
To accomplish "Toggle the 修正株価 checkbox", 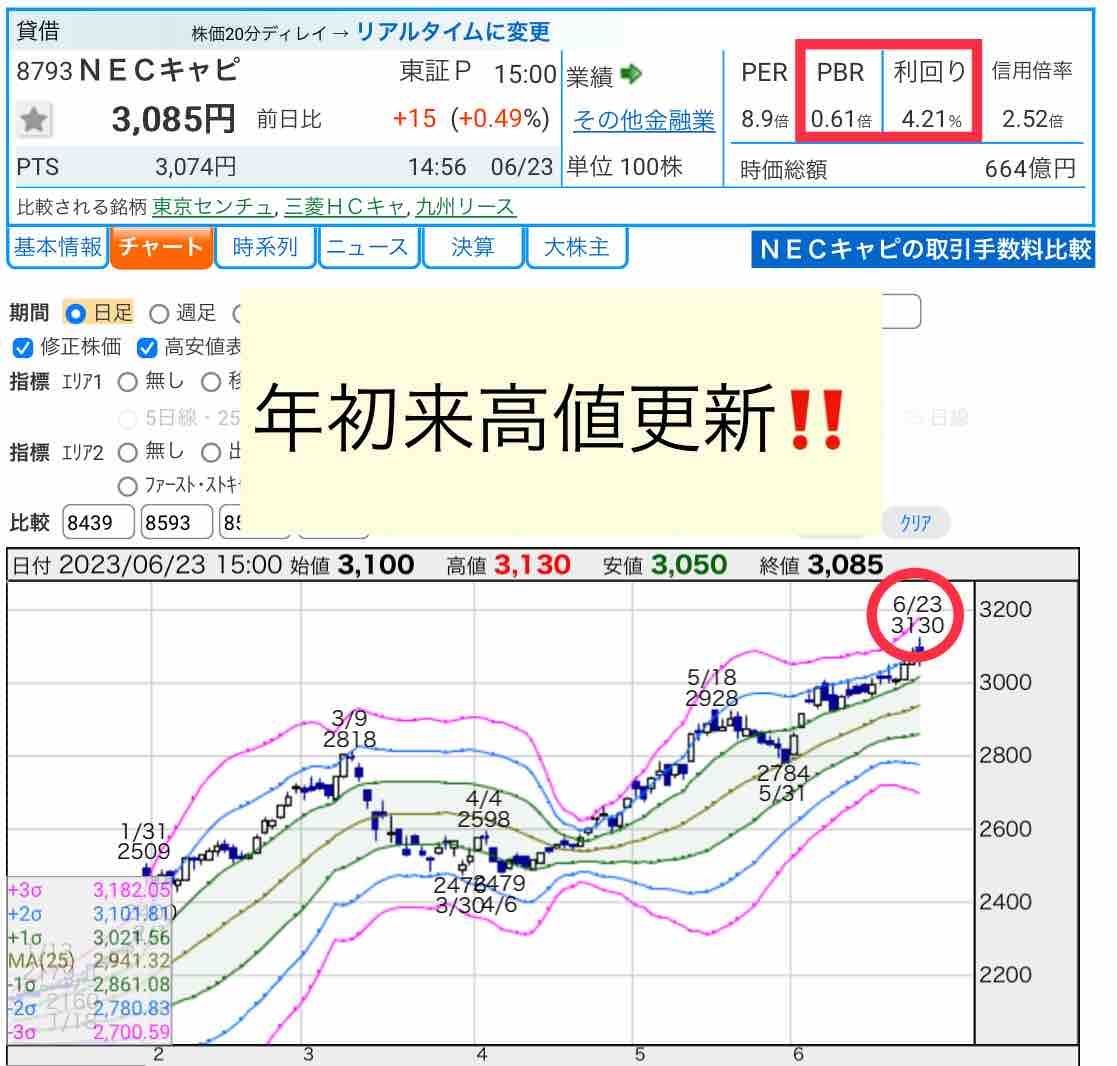I will coord(23,348).
